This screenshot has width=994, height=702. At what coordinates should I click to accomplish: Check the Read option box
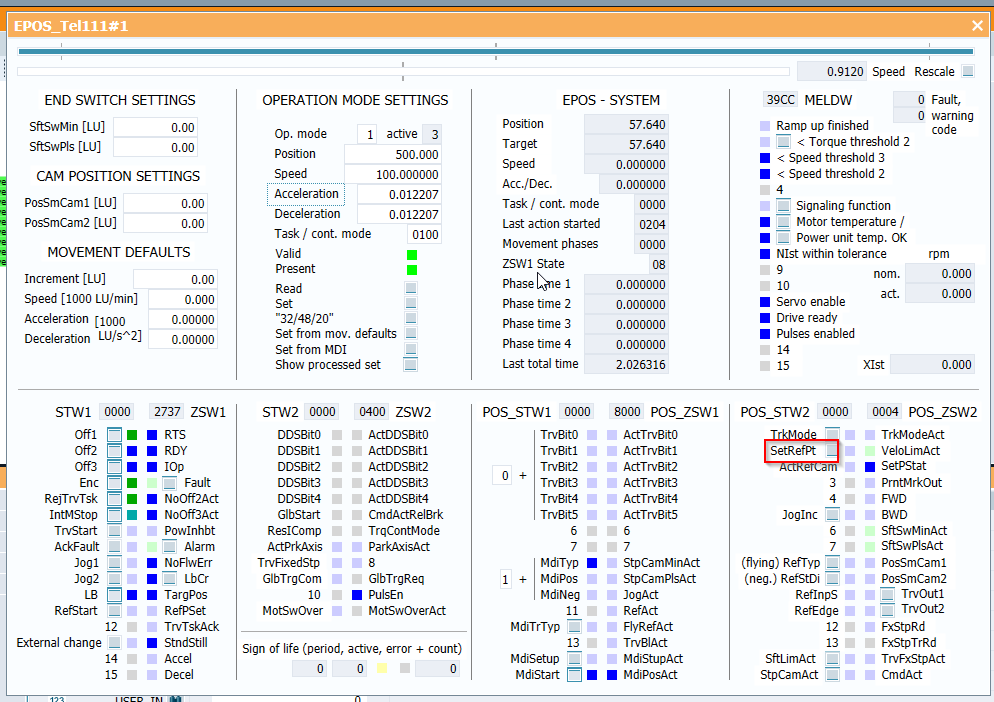tap(411, 289)
